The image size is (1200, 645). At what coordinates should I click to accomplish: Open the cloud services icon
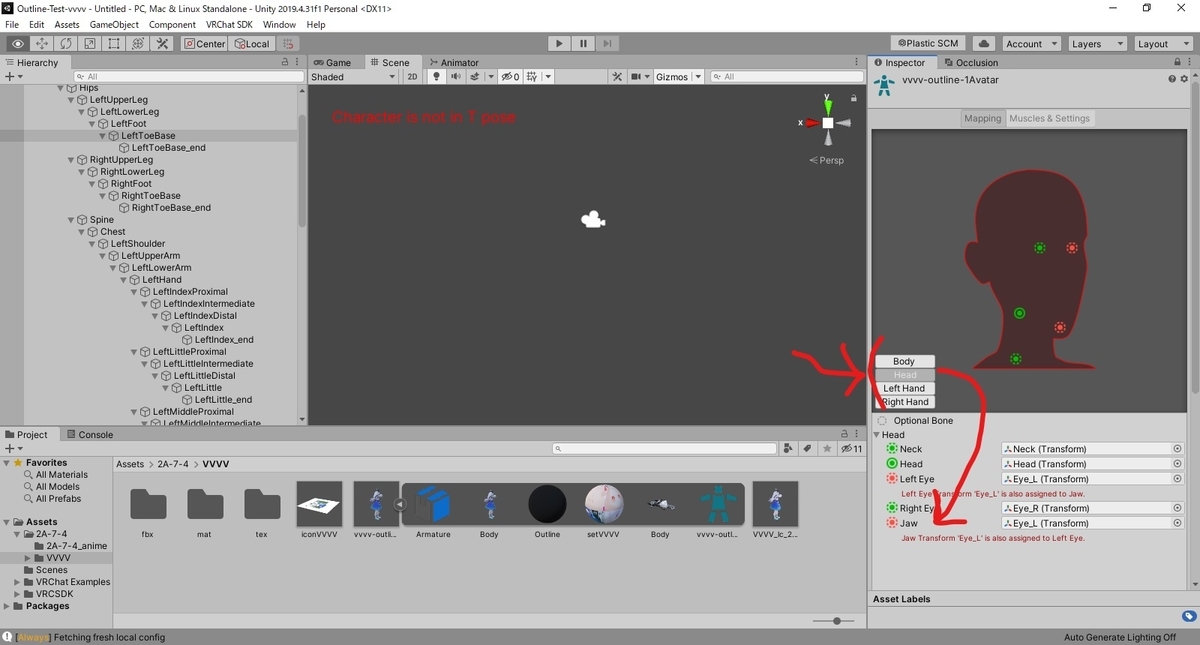(983, 44)
